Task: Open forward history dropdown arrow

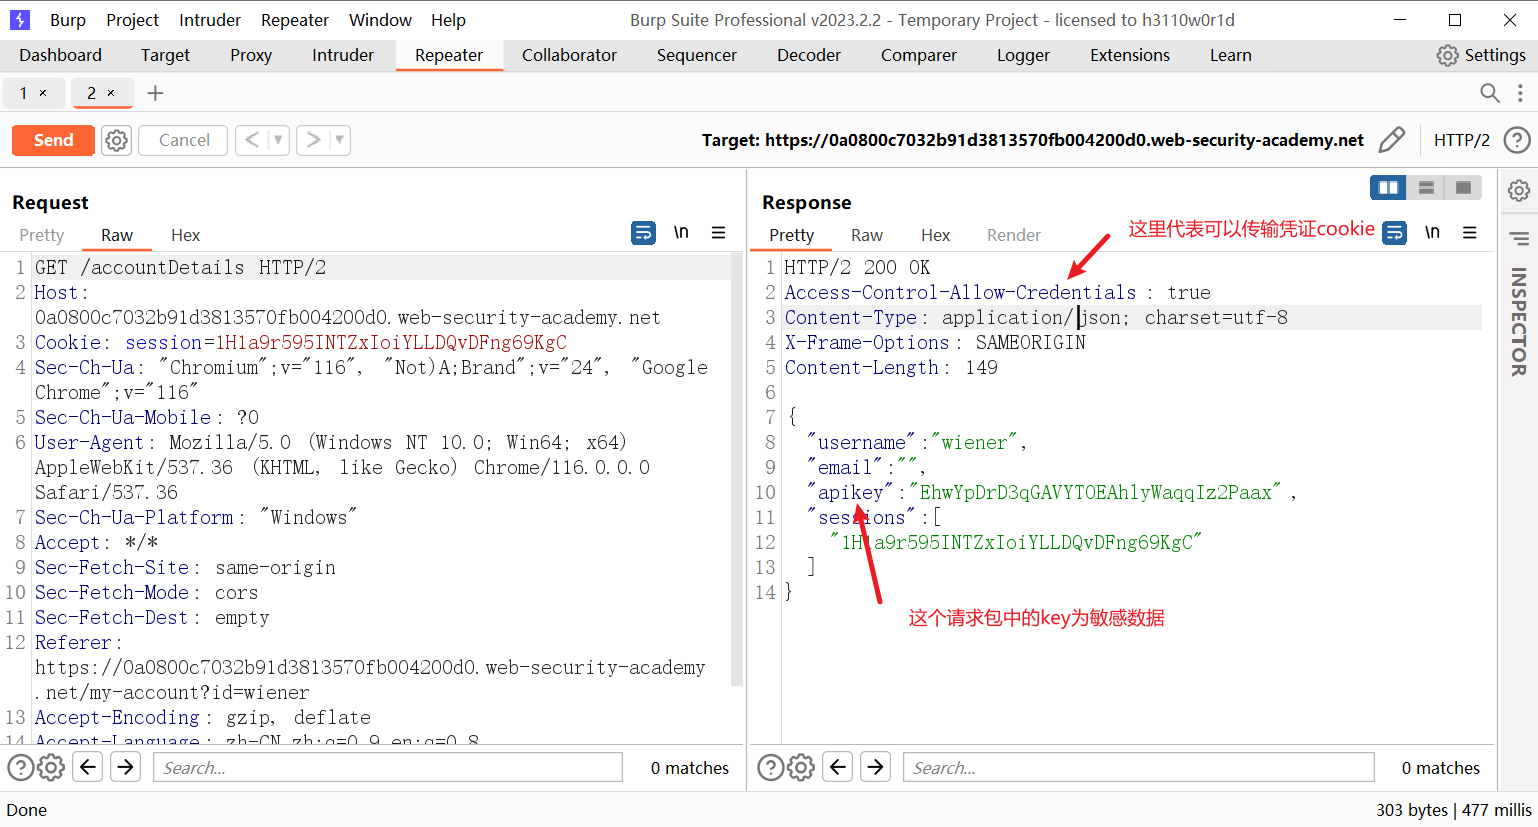Action: 340,140
